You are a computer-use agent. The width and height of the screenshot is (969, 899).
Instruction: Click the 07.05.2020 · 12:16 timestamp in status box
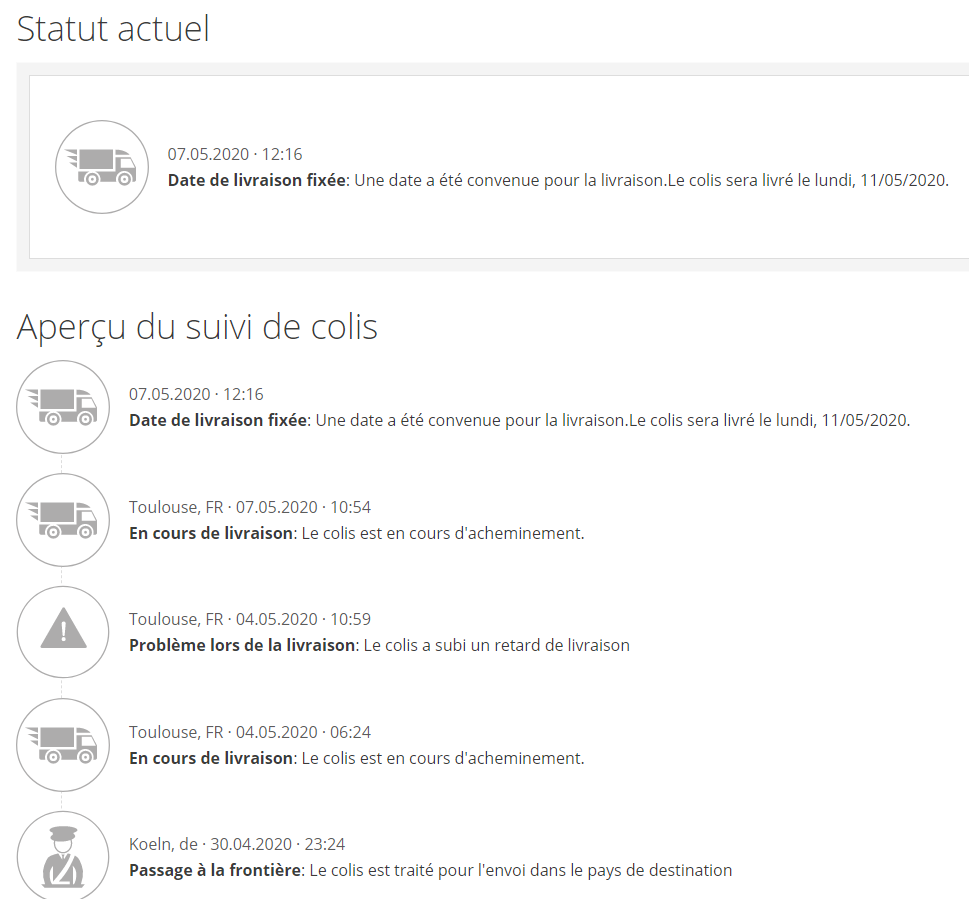[235, 154]
